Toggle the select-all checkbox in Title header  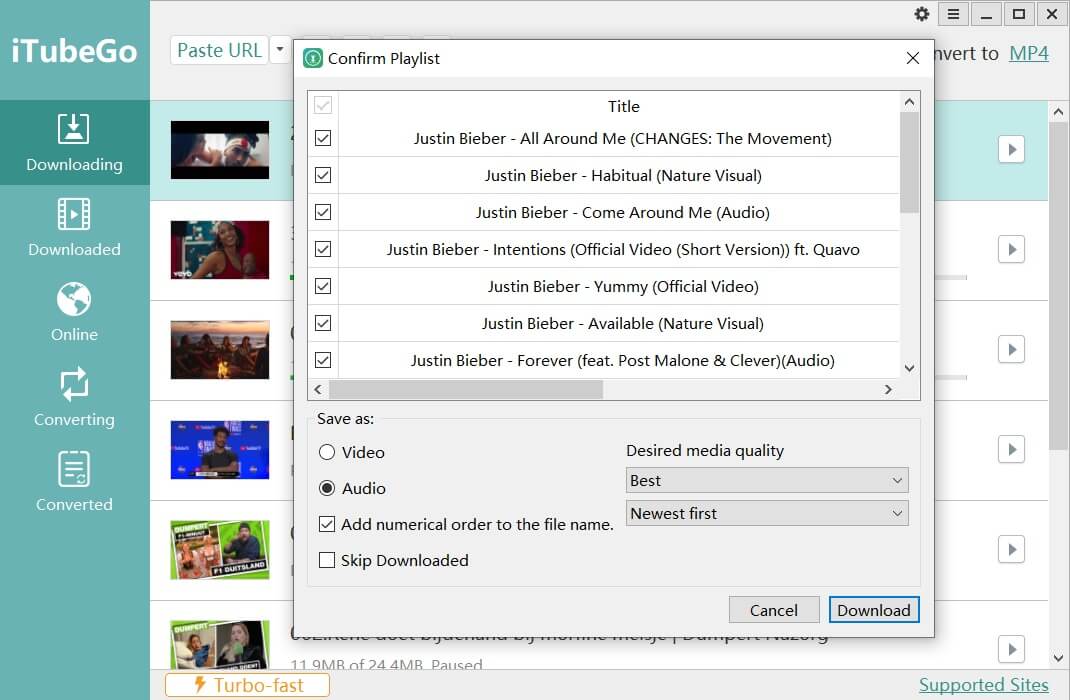click(323, 105)
